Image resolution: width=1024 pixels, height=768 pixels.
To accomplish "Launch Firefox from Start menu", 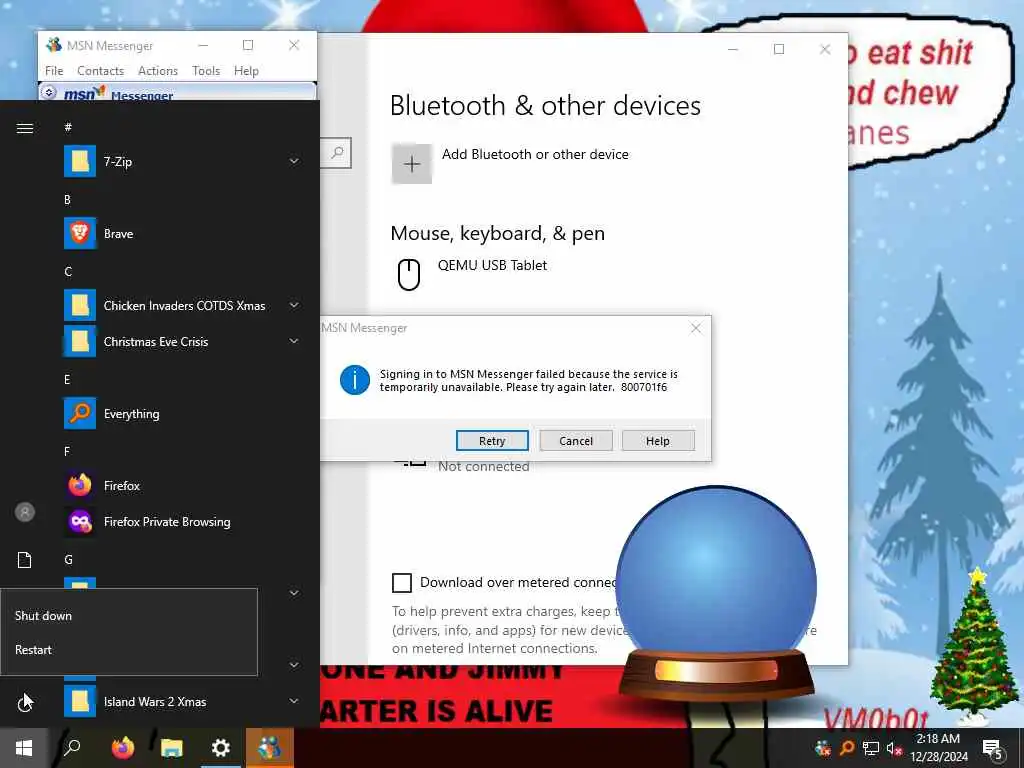I will pyautogui.click(x=182, y=485).
